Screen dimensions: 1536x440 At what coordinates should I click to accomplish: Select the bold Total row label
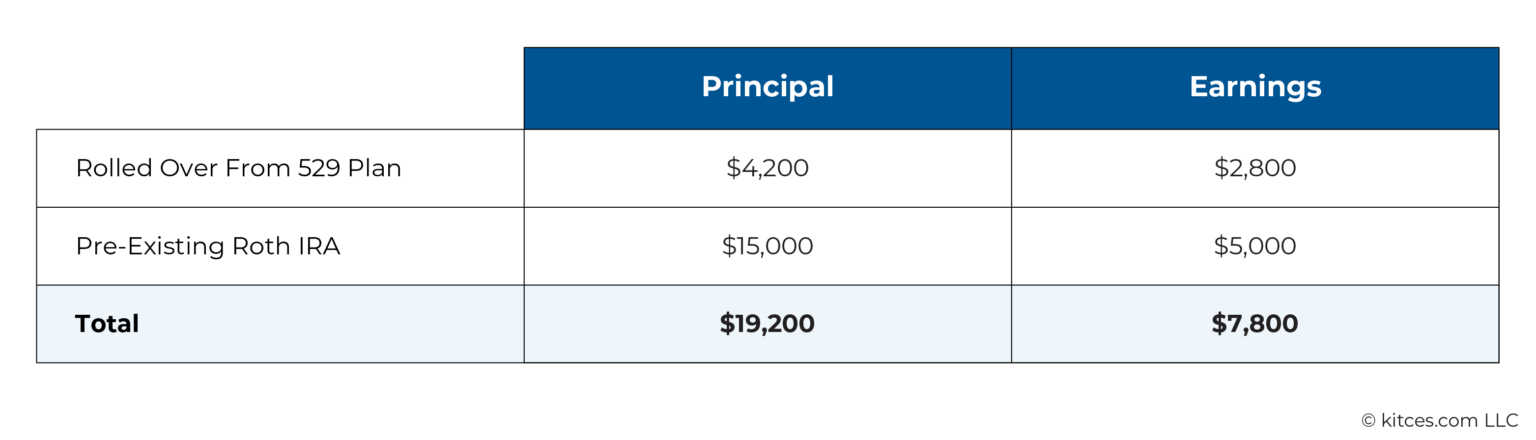[107, 324]
